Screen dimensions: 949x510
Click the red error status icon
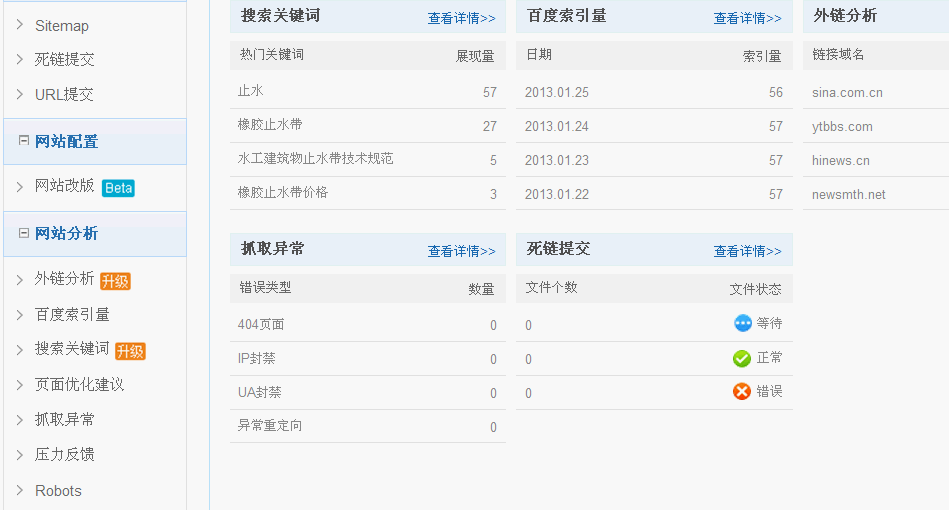click(x=741, y=391)
